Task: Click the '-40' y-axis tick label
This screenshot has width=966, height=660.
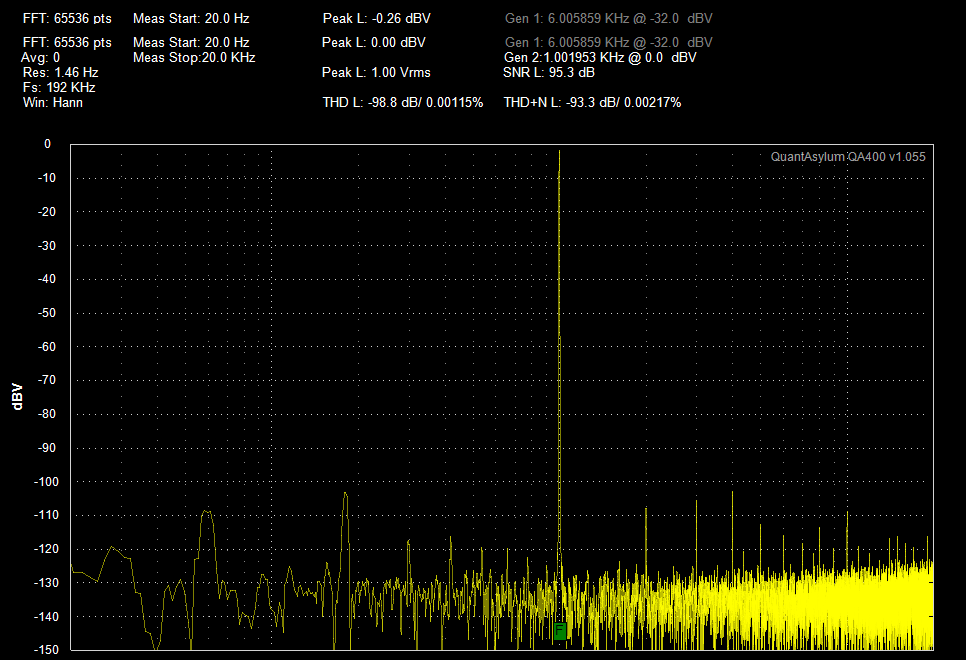Action: [x=47, y=279]
